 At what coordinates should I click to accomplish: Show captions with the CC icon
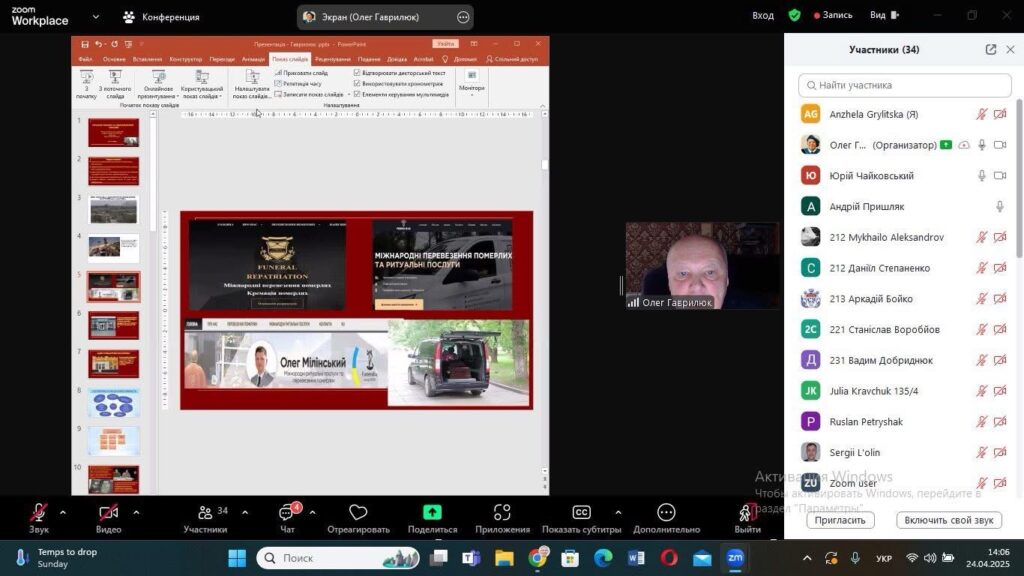580,513
